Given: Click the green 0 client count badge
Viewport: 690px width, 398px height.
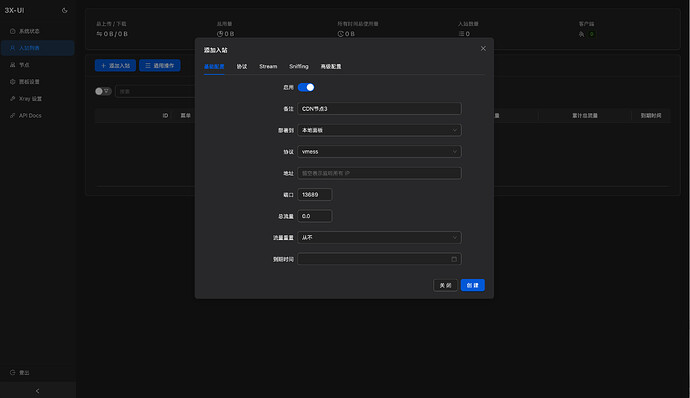Looking at the screenshot, I should (x=591, y=34).
